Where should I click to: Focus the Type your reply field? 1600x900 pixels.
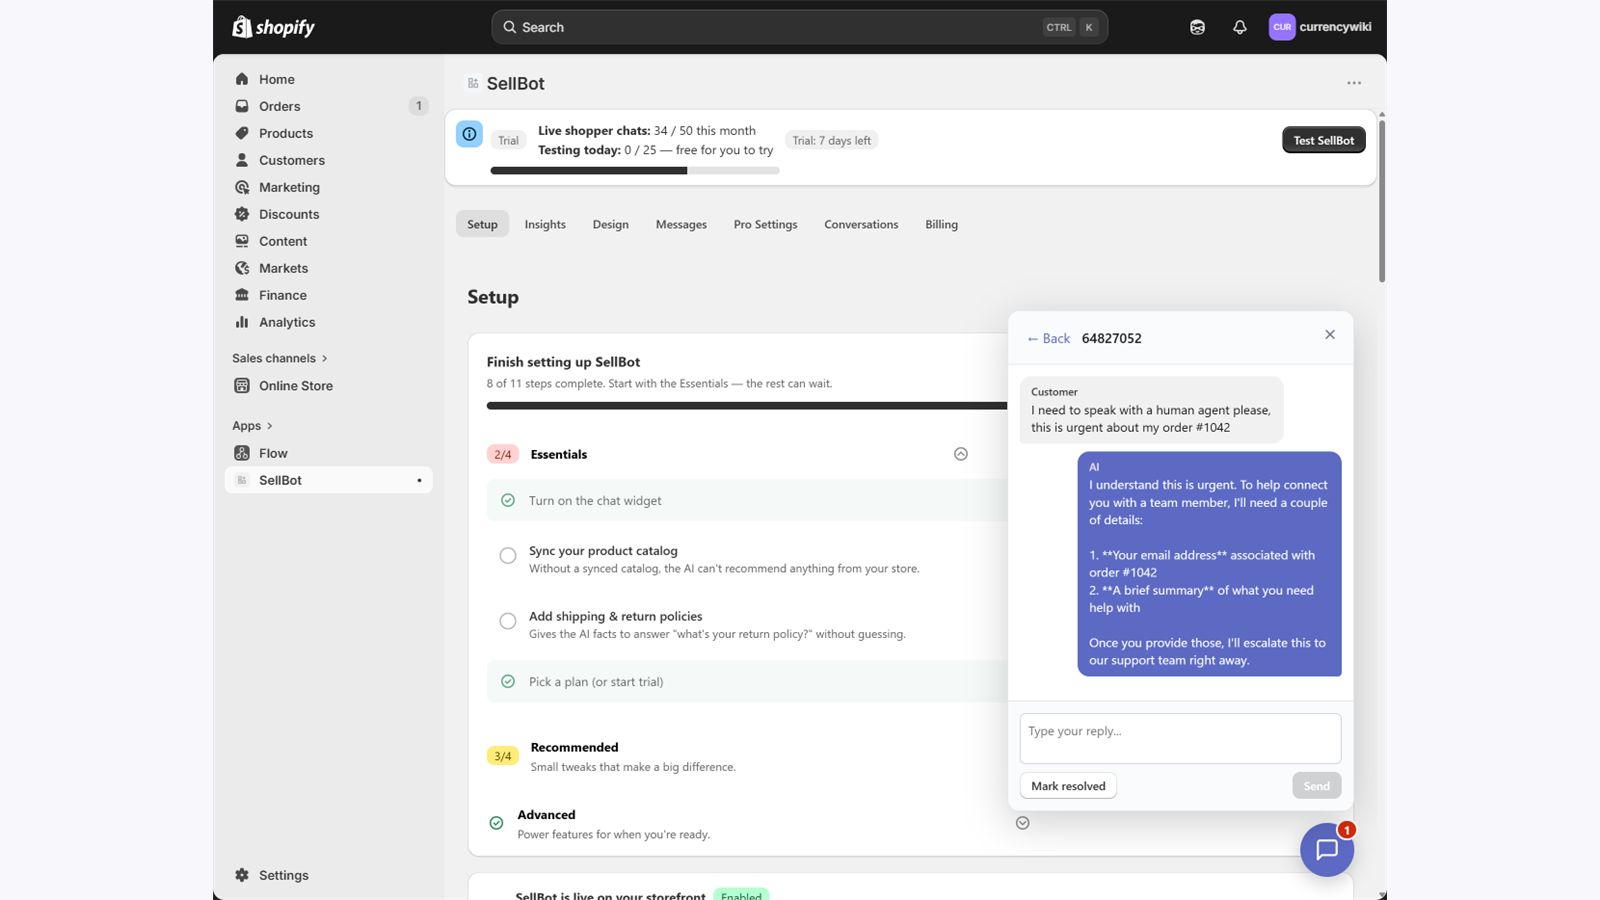pos(1180,738)
